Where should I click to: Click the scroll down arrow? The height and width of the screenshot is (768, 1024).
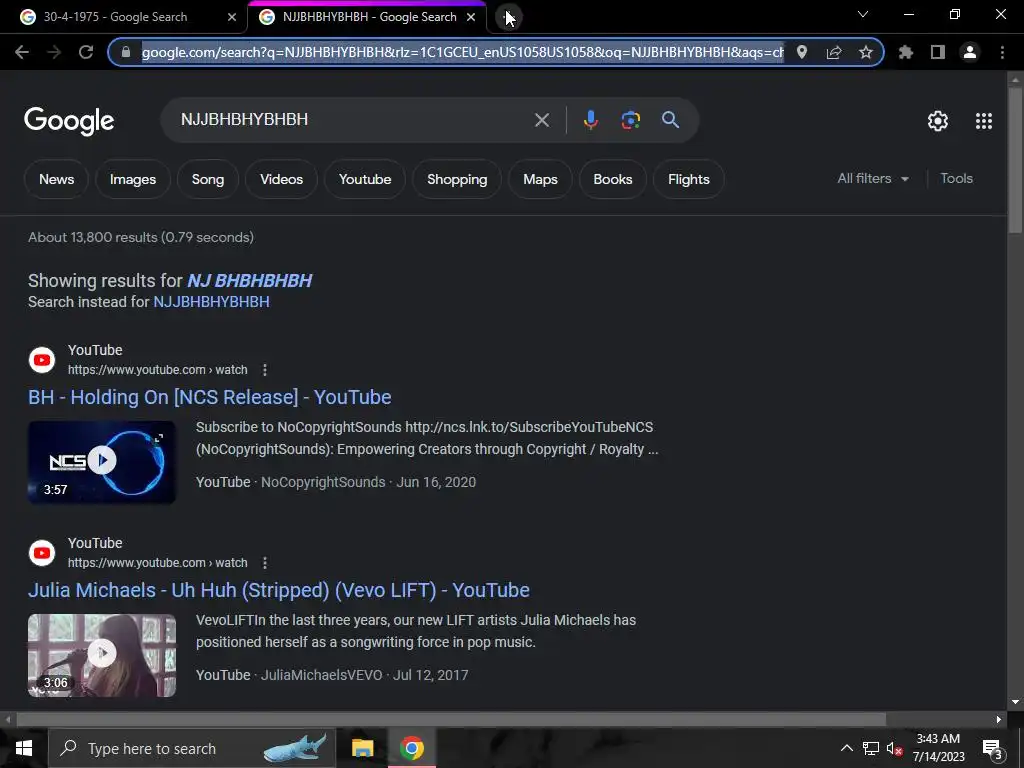[1016, 703]
